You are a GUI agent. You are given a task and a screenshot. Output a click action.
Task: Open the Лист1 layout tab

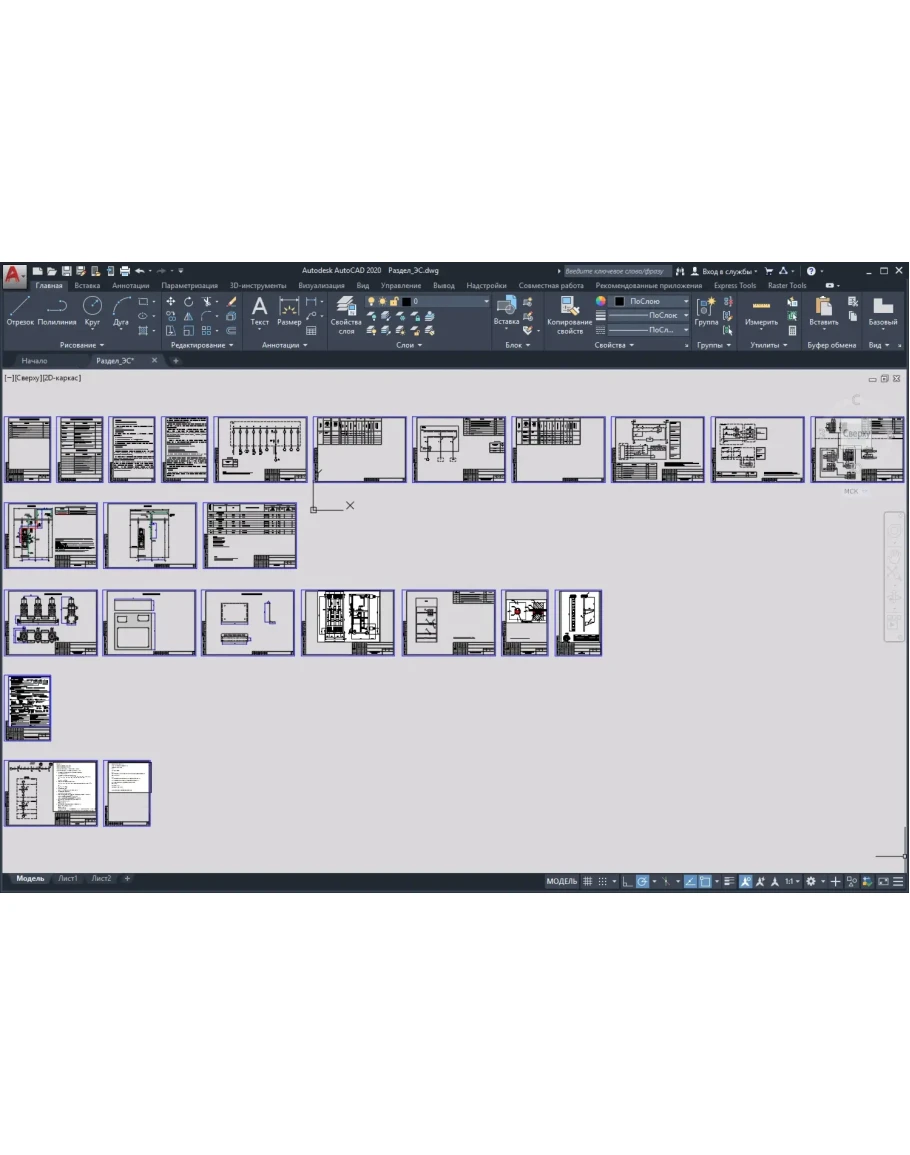(x=67, y=878)
